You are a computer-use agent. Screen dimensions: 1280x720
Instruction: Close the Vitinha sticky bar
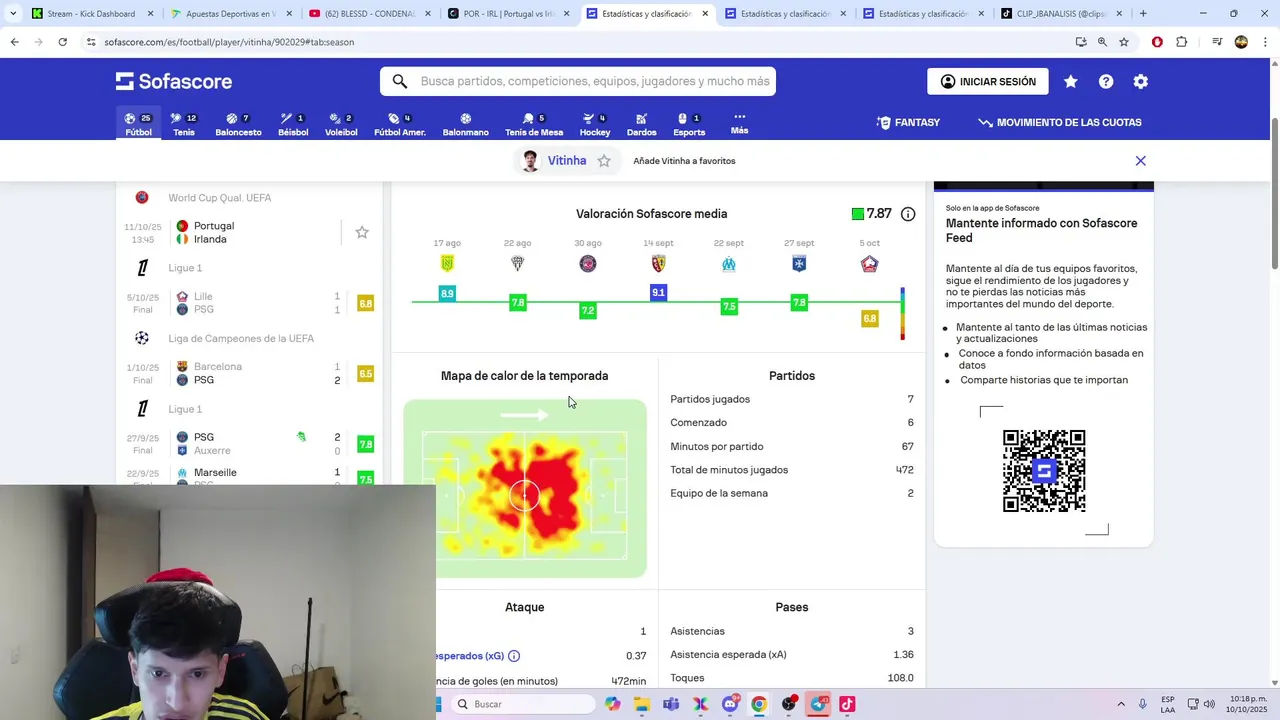(1140, 161)
